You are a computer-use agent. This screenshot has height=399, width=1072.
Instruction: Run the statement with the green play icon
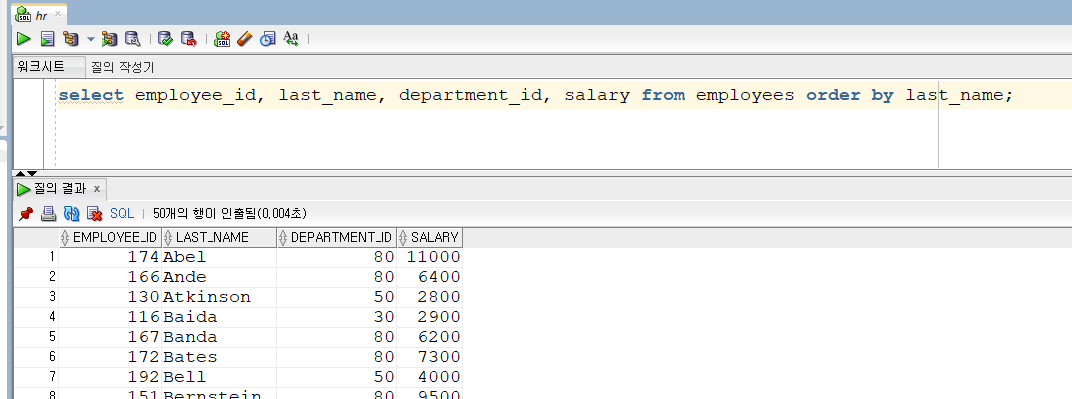[24, 39]
